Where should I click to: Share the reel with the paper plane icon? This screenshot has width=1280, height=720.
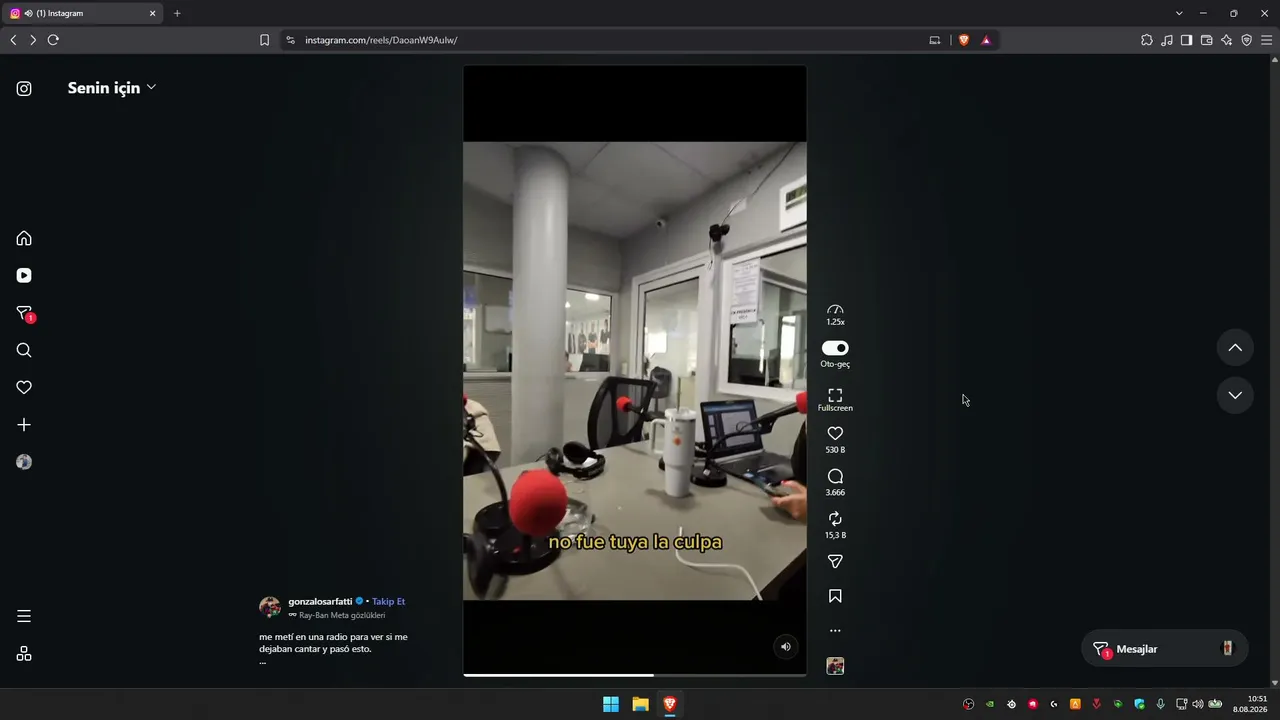(x=835, y=562)
